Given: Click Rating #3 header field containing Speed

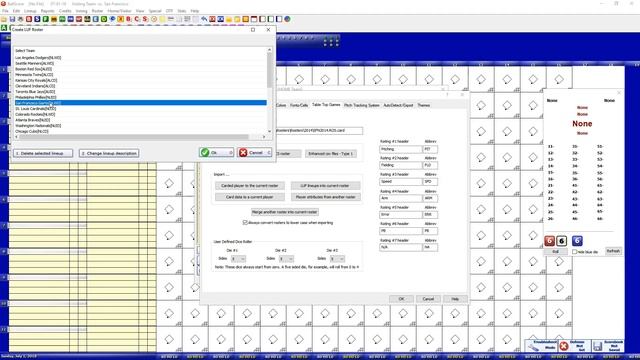Looking at the screenshot, I should [x=401, y=182].
